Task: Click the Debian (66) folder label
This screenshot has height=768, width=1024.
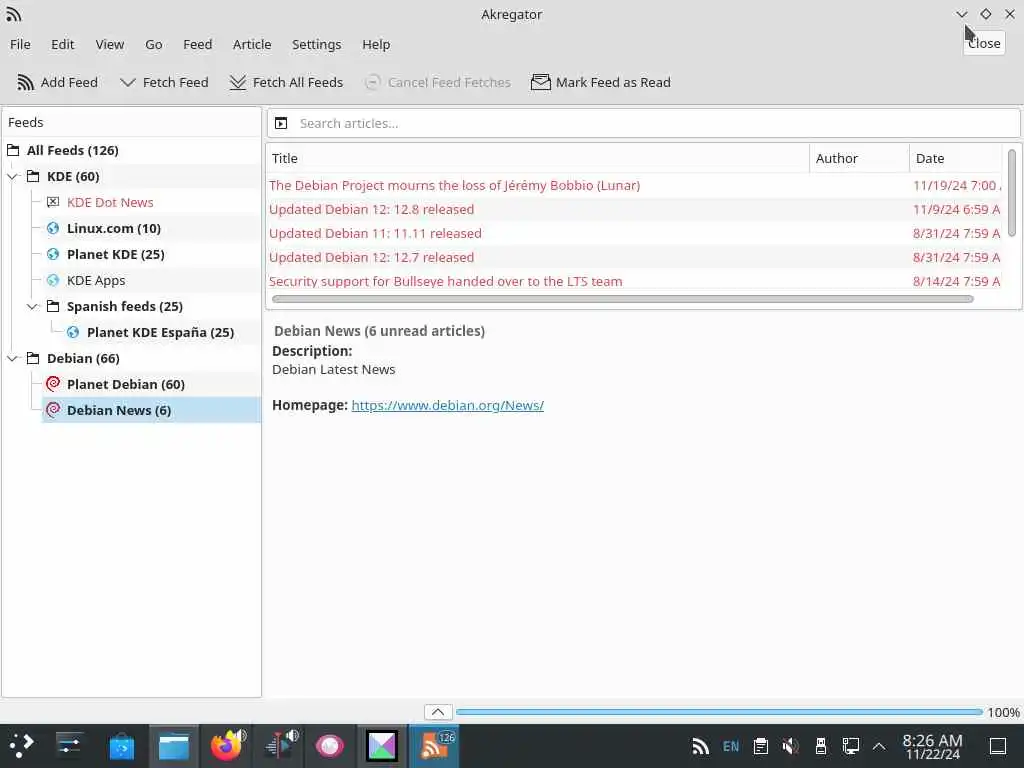Action: pyautogui.click(x=83, y=359)
